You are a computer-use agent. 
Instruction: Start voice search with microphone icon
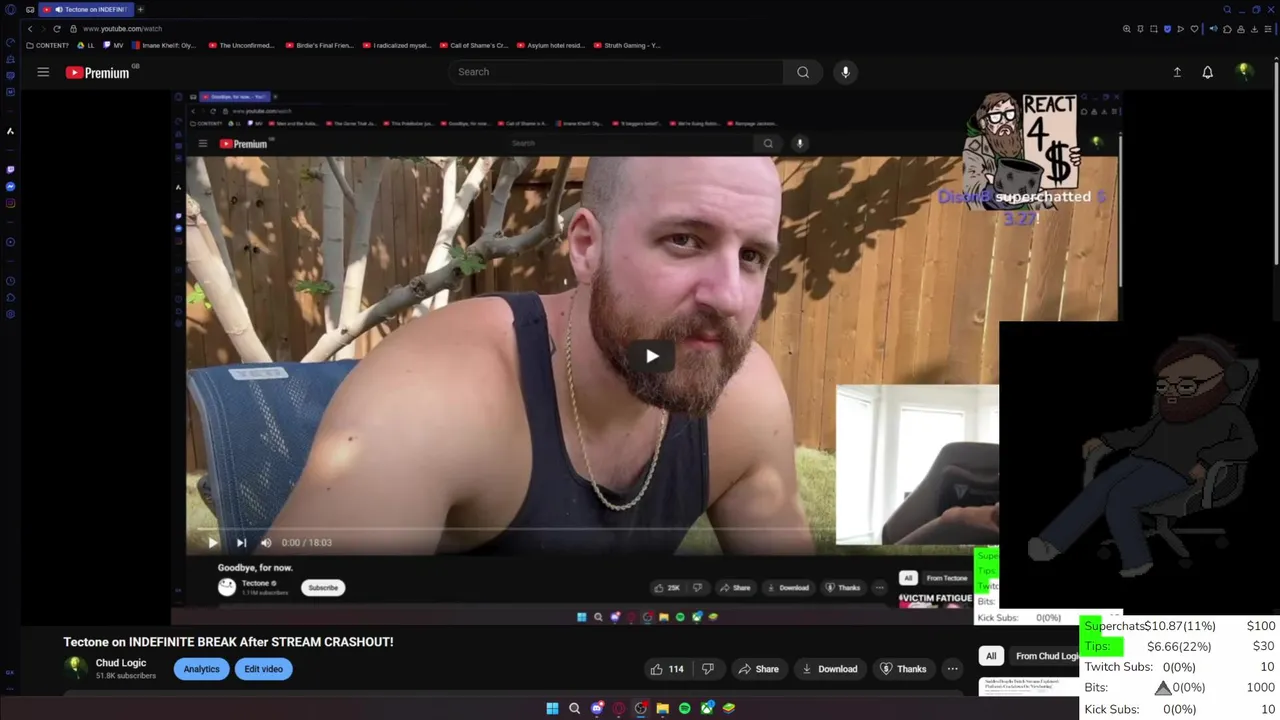(x=845, y=72)
